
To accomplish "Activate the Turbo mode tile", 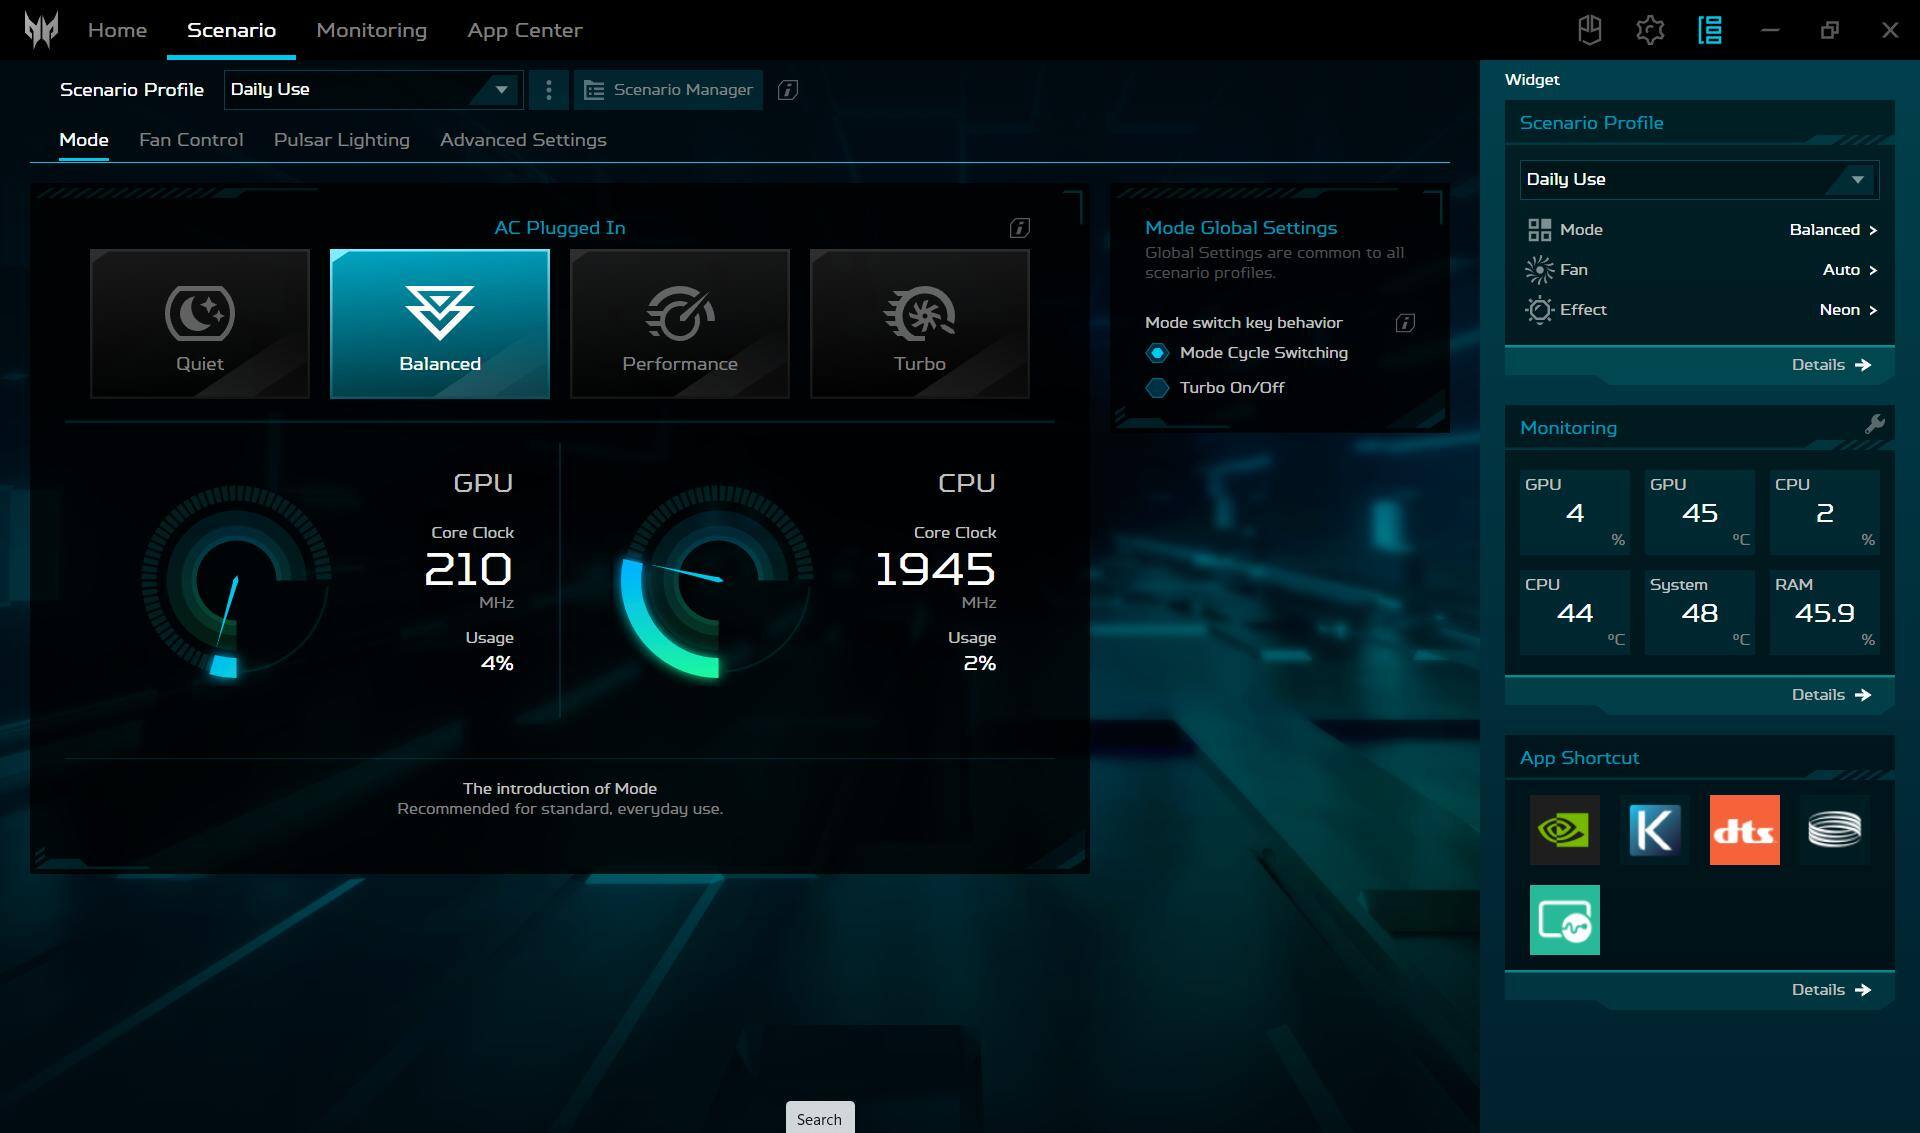I will click(919, 324).
